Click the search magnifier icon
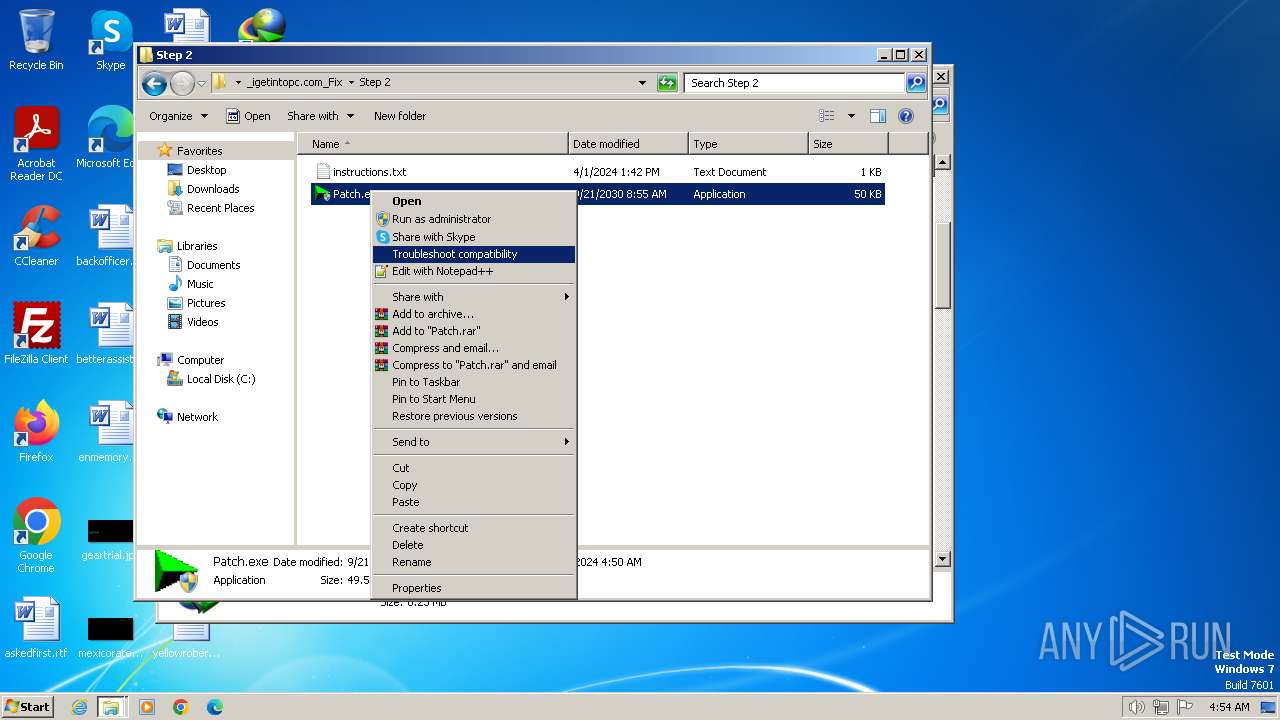Image resolution: width=1280 pixels, height=720 pixels. (x=915, y=83)
